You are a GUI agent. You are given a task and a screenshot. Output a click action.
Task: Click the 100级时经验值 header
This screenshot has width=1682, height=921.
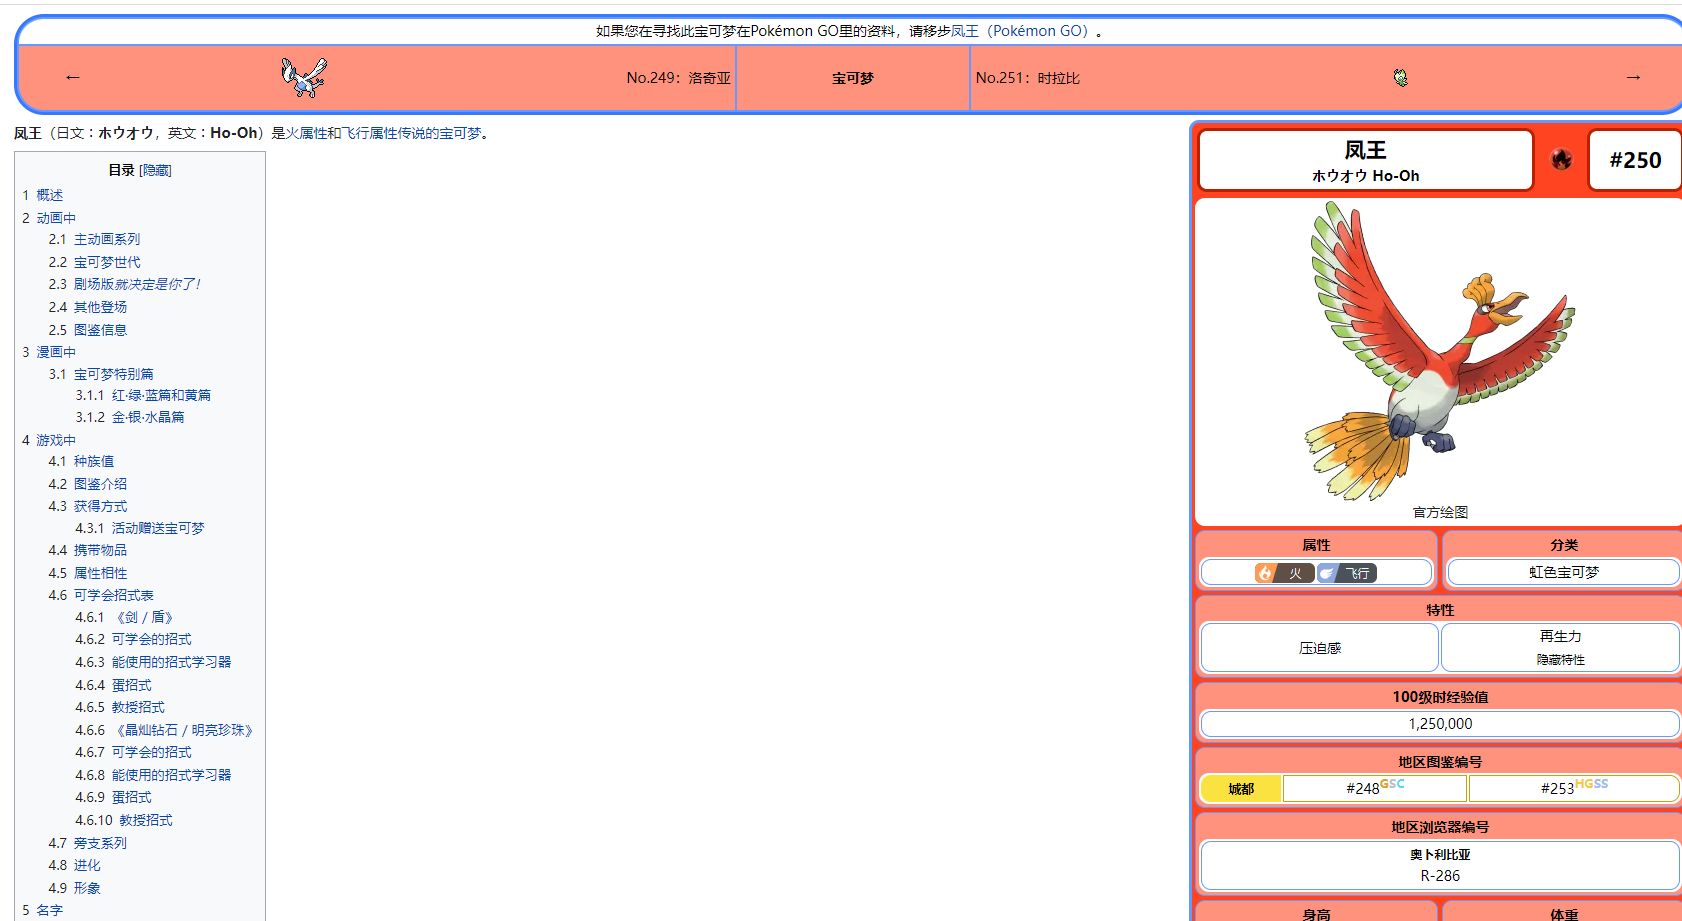[x=1440, y=697]
